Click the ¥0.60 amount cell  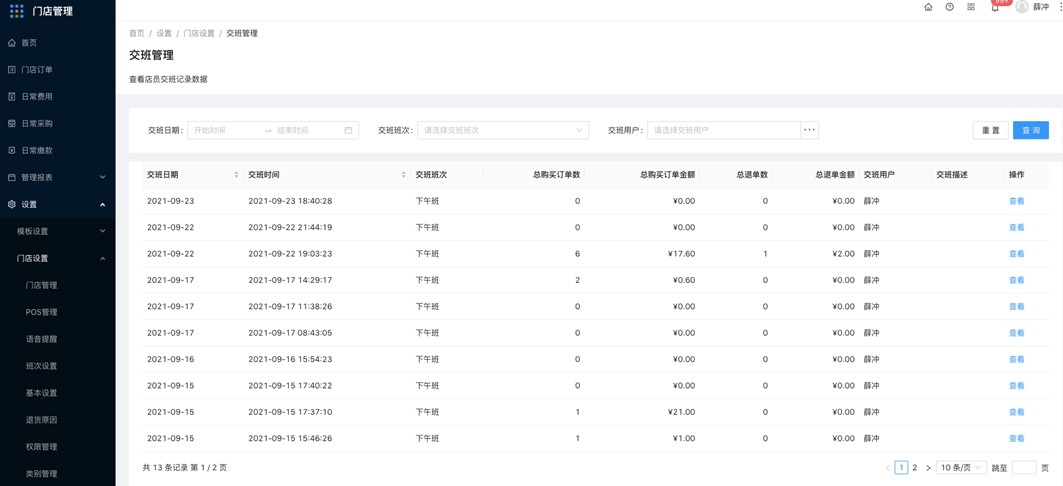pyautogui.click(x=683, y=281)
